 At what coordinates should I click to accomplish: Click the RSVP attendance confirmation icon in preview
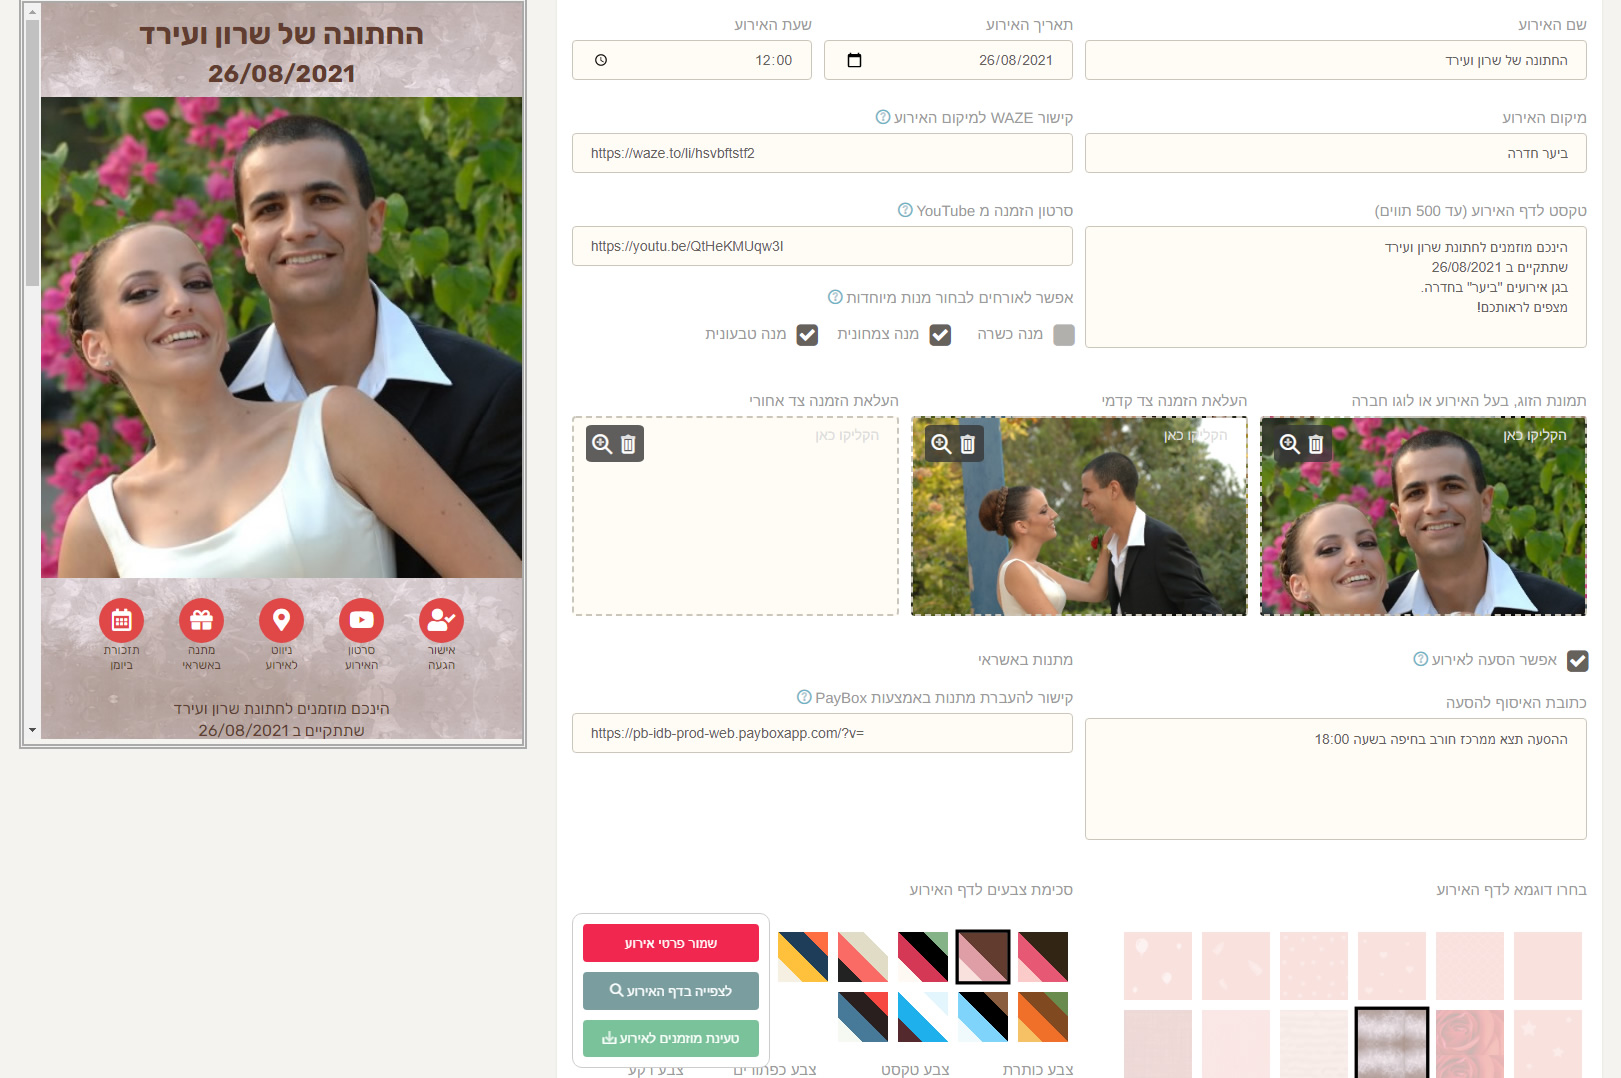(441, 621)
